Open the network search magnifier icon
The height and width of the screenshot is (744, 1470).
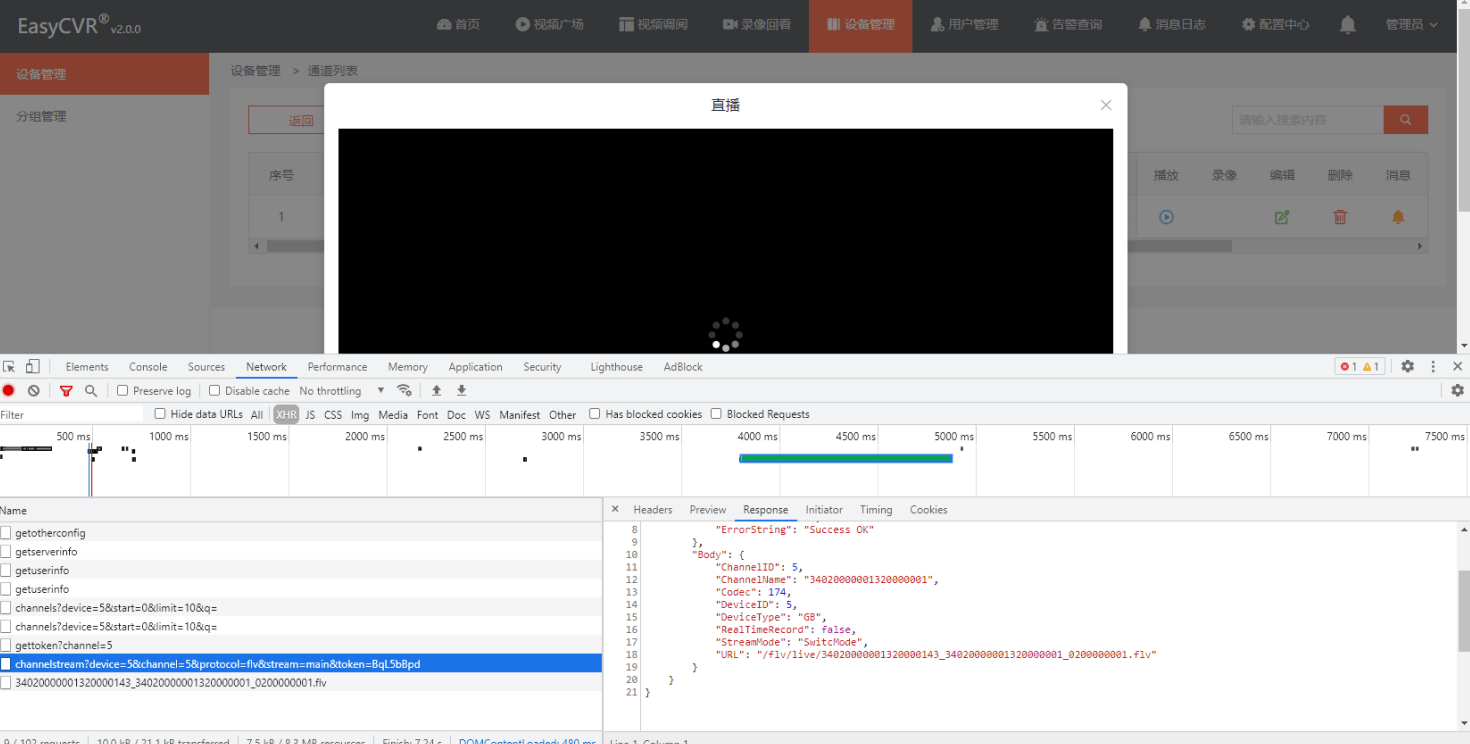click(91, 391)
